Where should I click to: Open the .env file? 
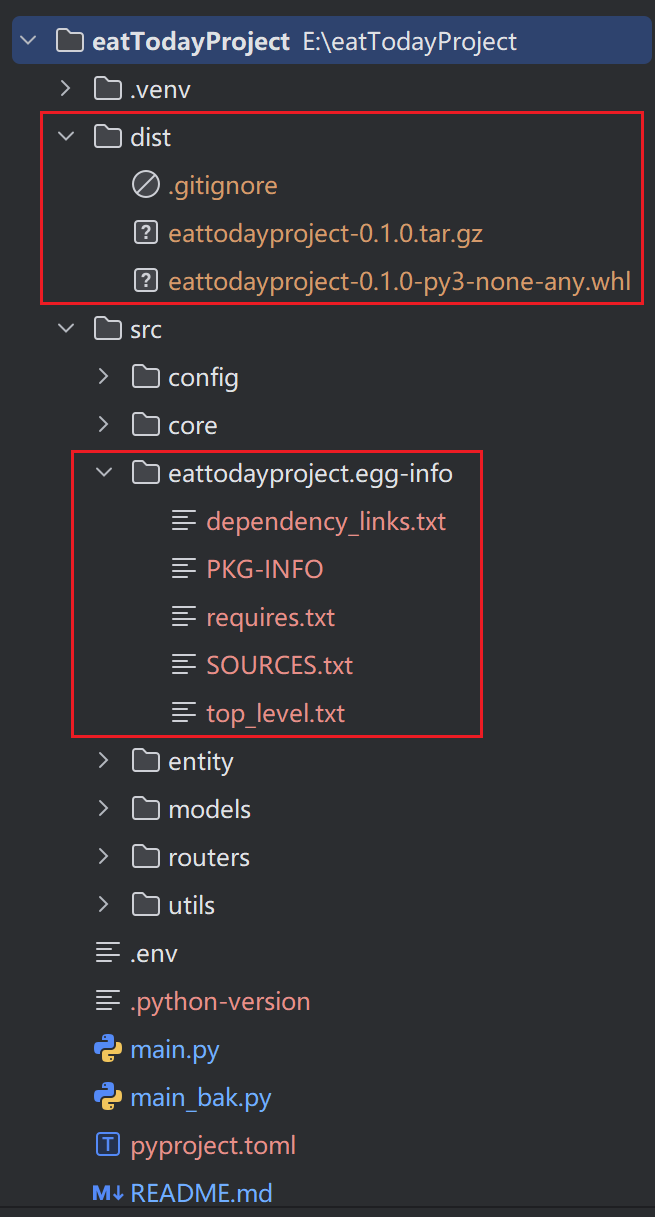154,953
